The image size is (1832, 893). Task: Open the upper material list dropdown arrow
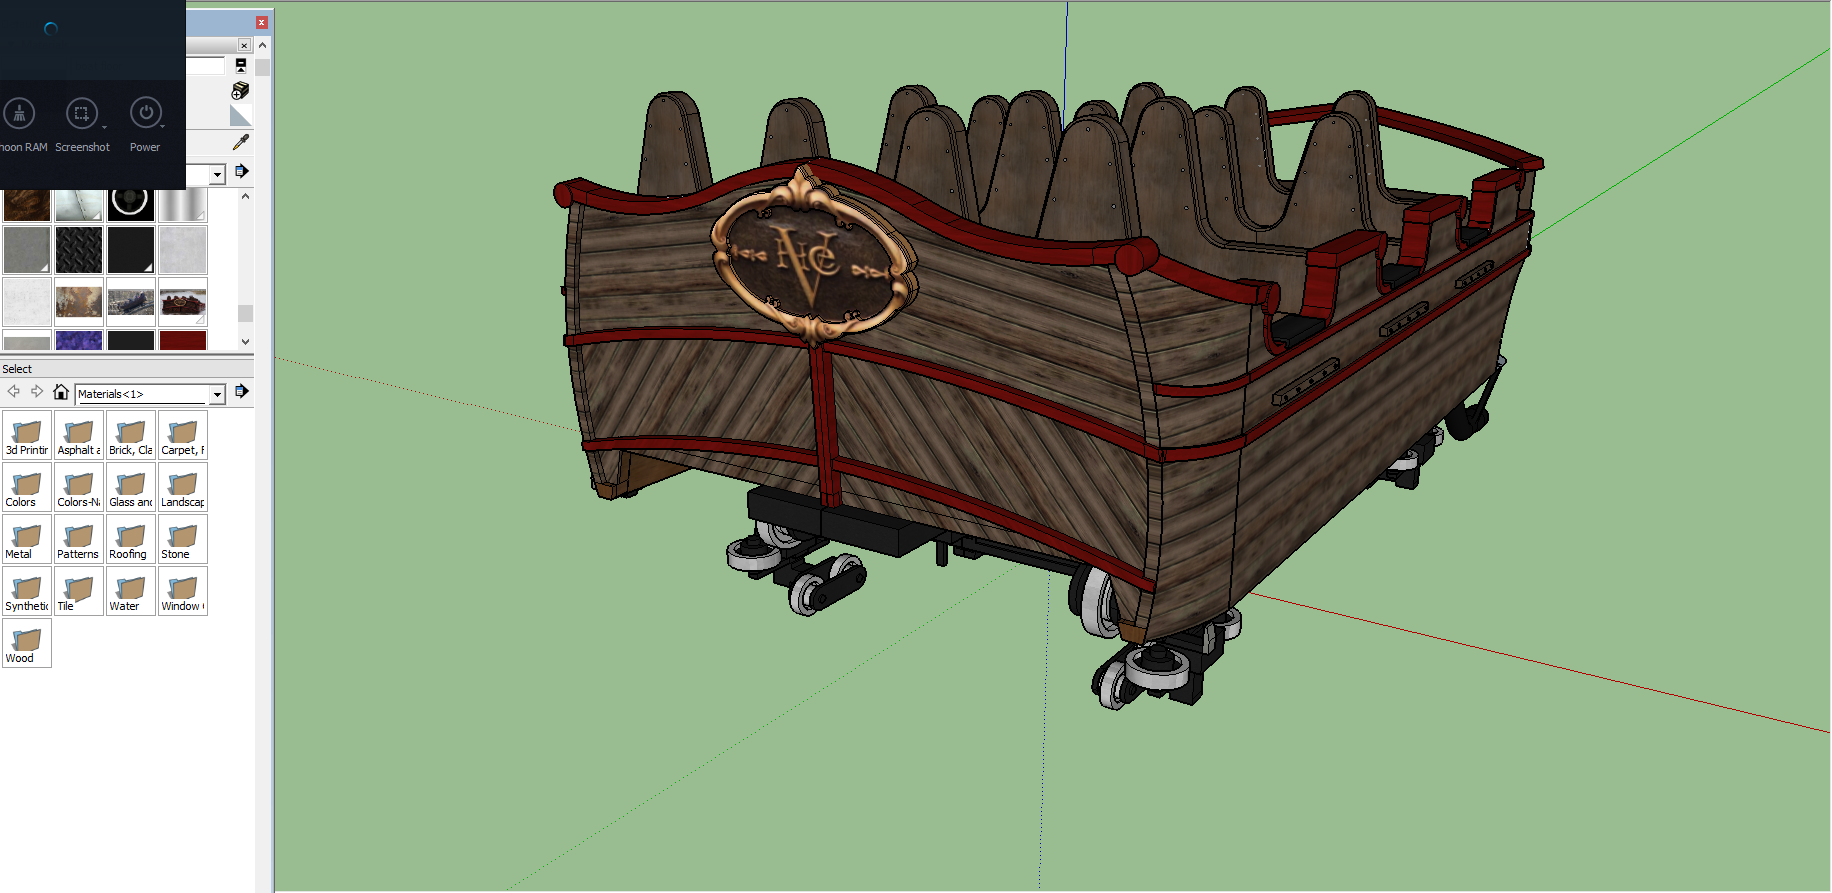[x=217, y=174]
